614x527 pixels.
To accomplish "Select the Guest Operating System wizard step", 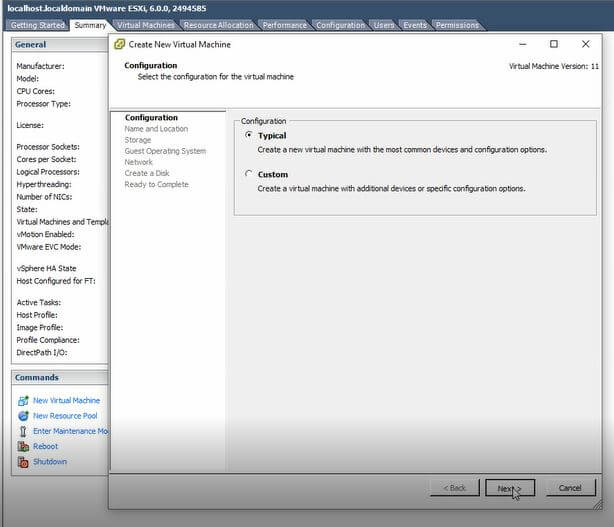I will point(165,151).
